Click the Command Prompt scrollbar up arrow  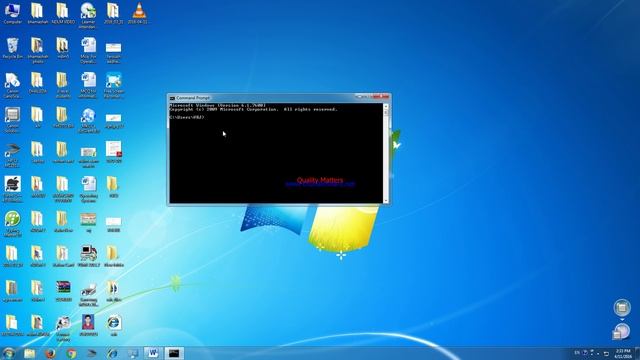click(386, 107)
